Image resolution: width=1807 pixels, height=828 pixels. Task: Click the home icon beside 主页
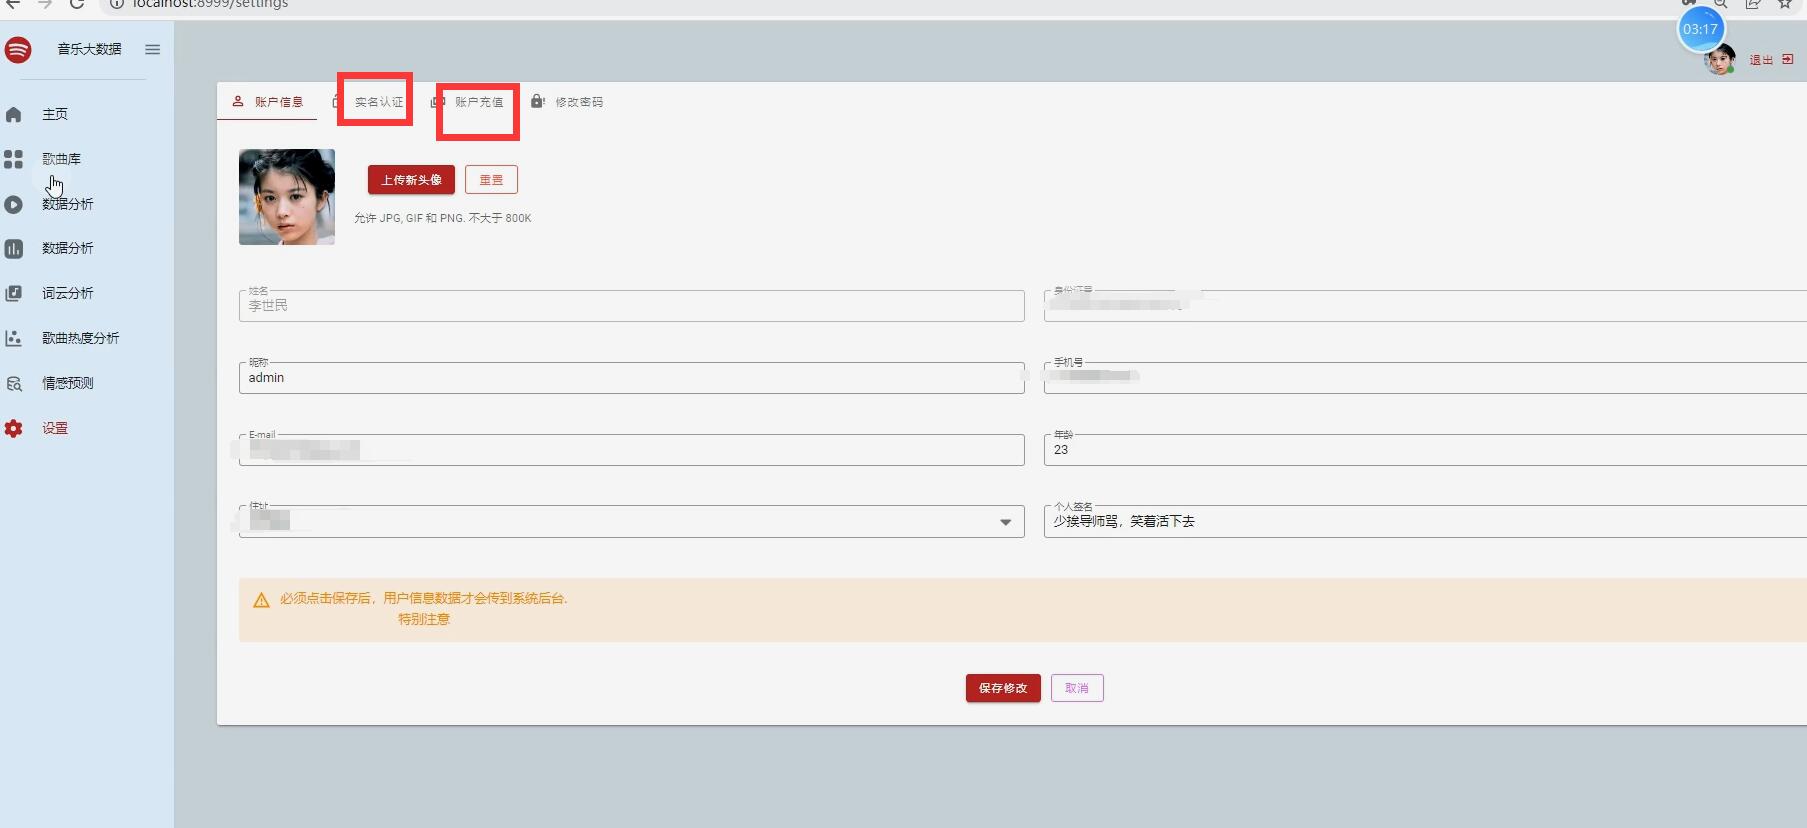coord(14,114)
